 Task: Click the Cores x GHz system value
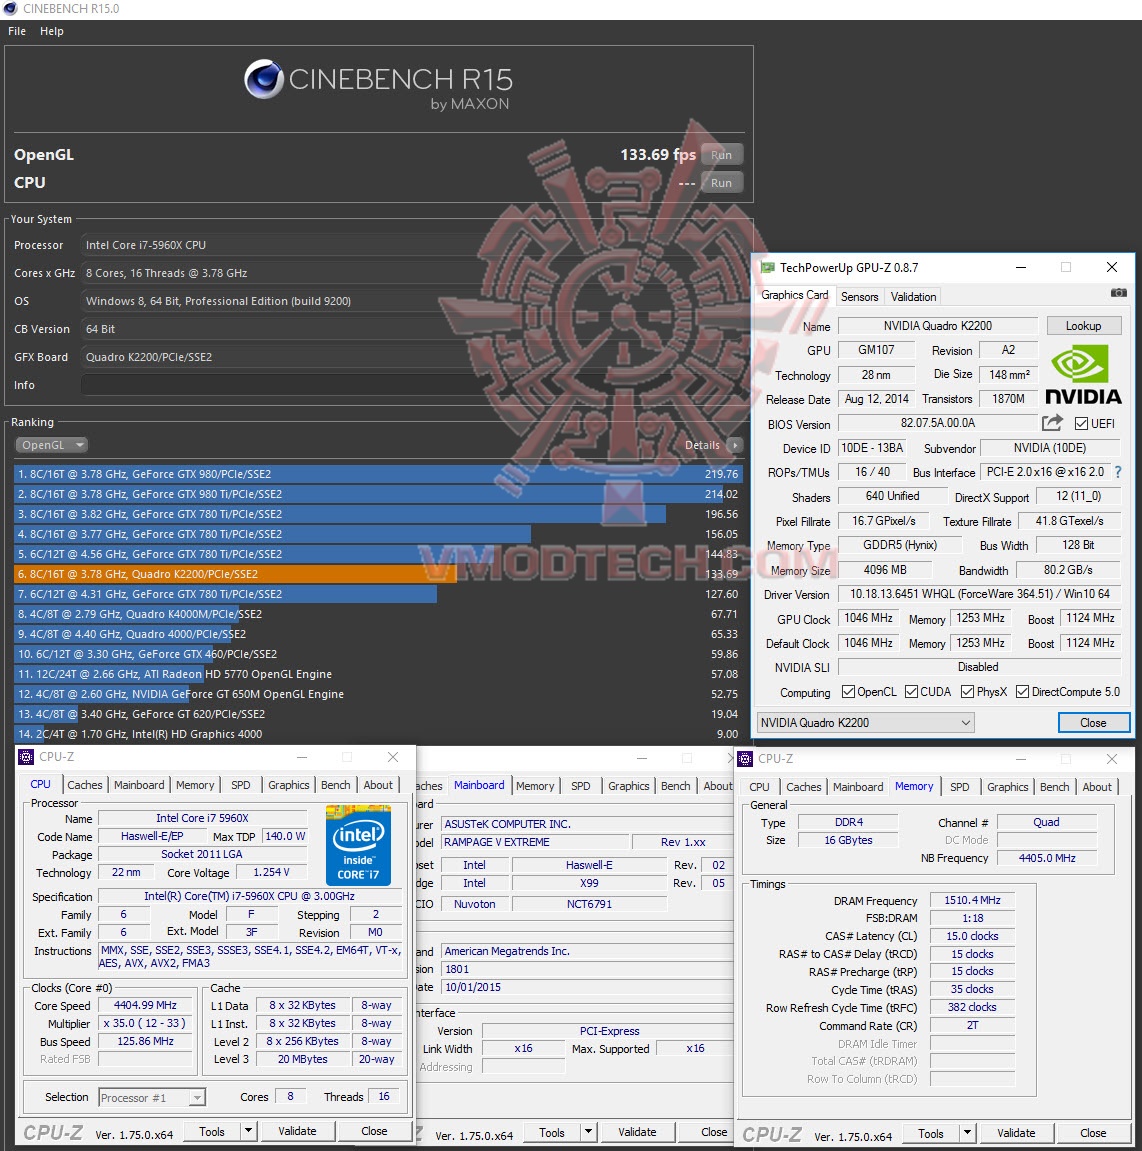click(x=413, y=273)
